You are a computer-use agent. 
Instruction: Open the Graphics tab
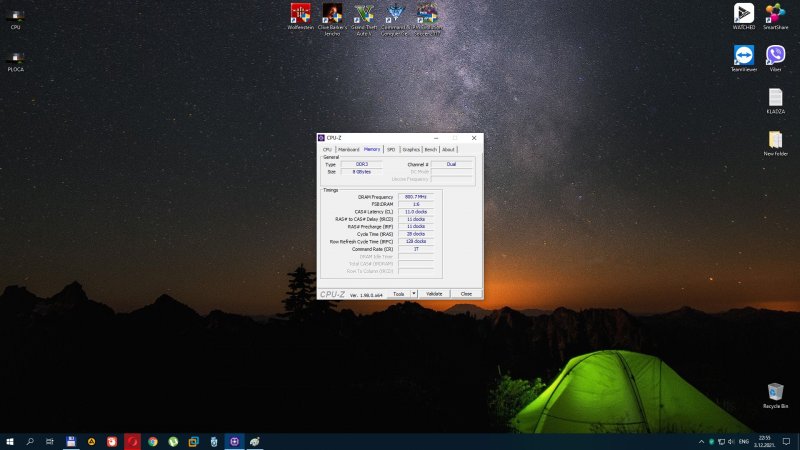pos(411,149)
